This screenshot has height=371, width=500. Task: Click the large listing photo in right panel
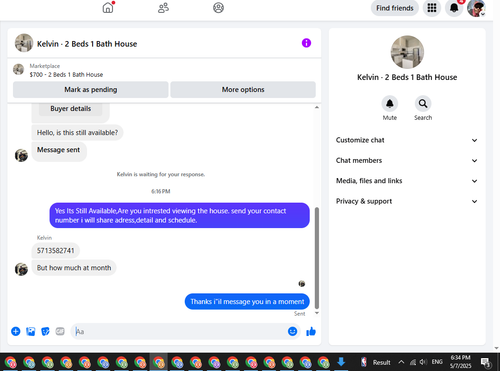click(x=407, y=52)
